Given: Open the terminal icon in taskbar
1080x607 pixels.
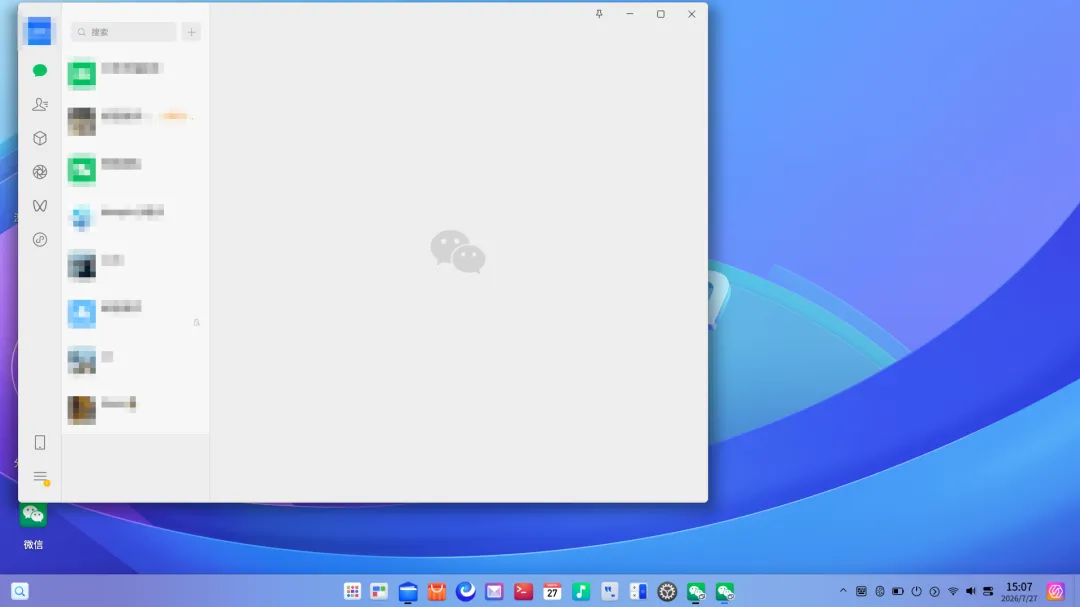Looking at the screenshot, I should pos(523,591).
